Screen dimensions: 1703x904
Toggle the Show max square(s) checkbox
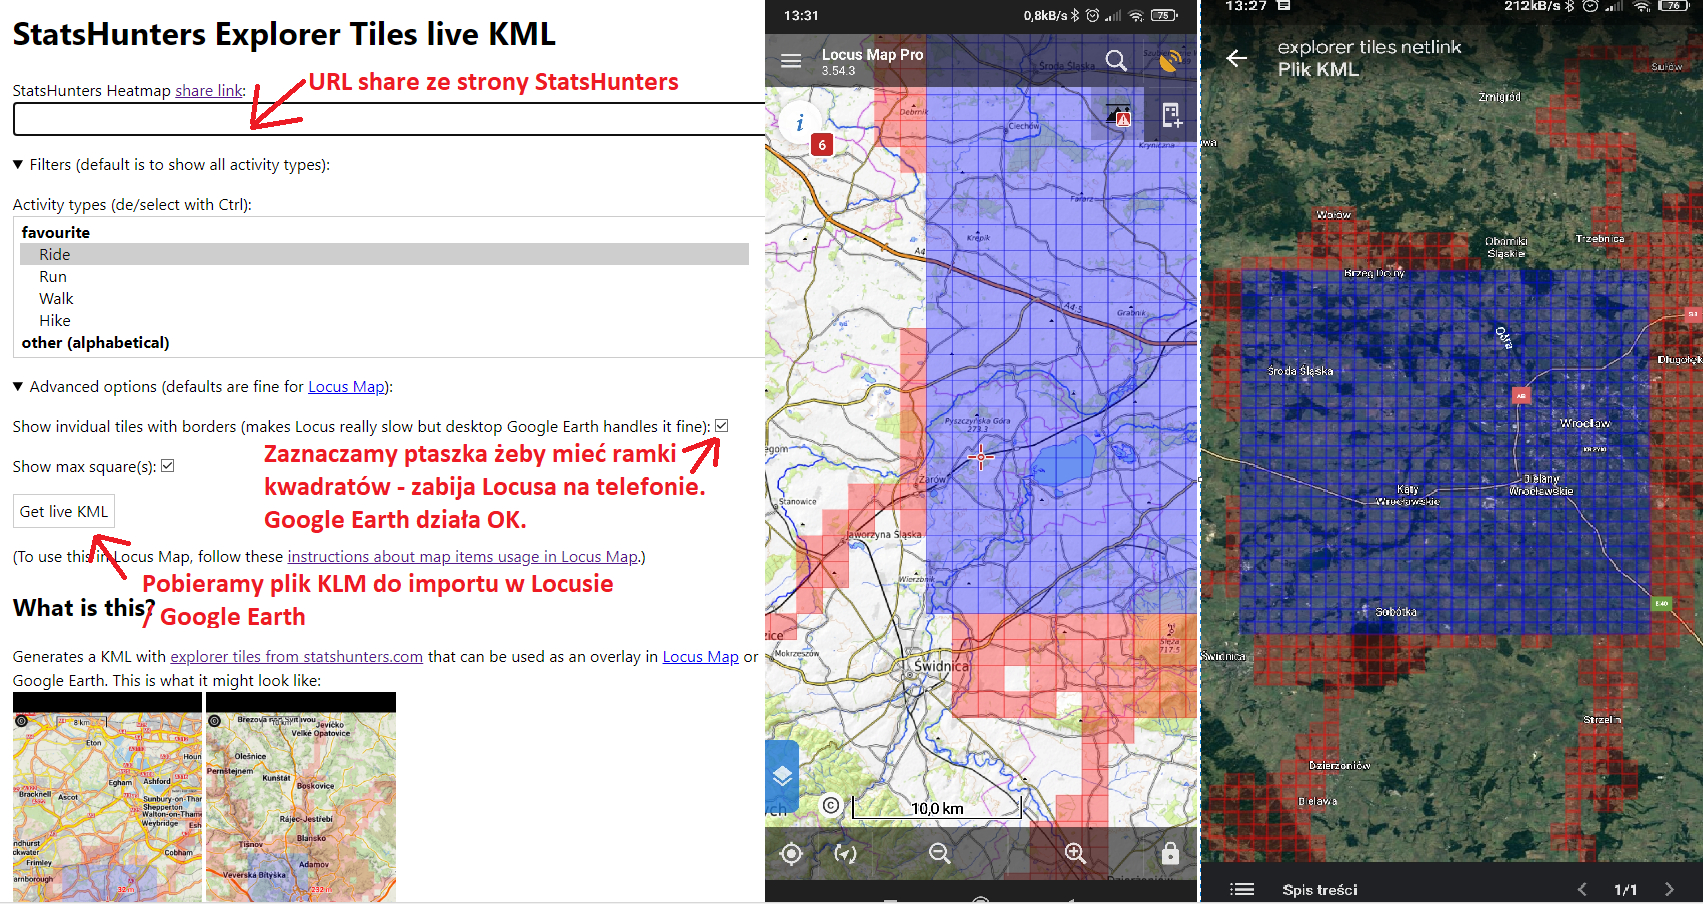(168, 466)
